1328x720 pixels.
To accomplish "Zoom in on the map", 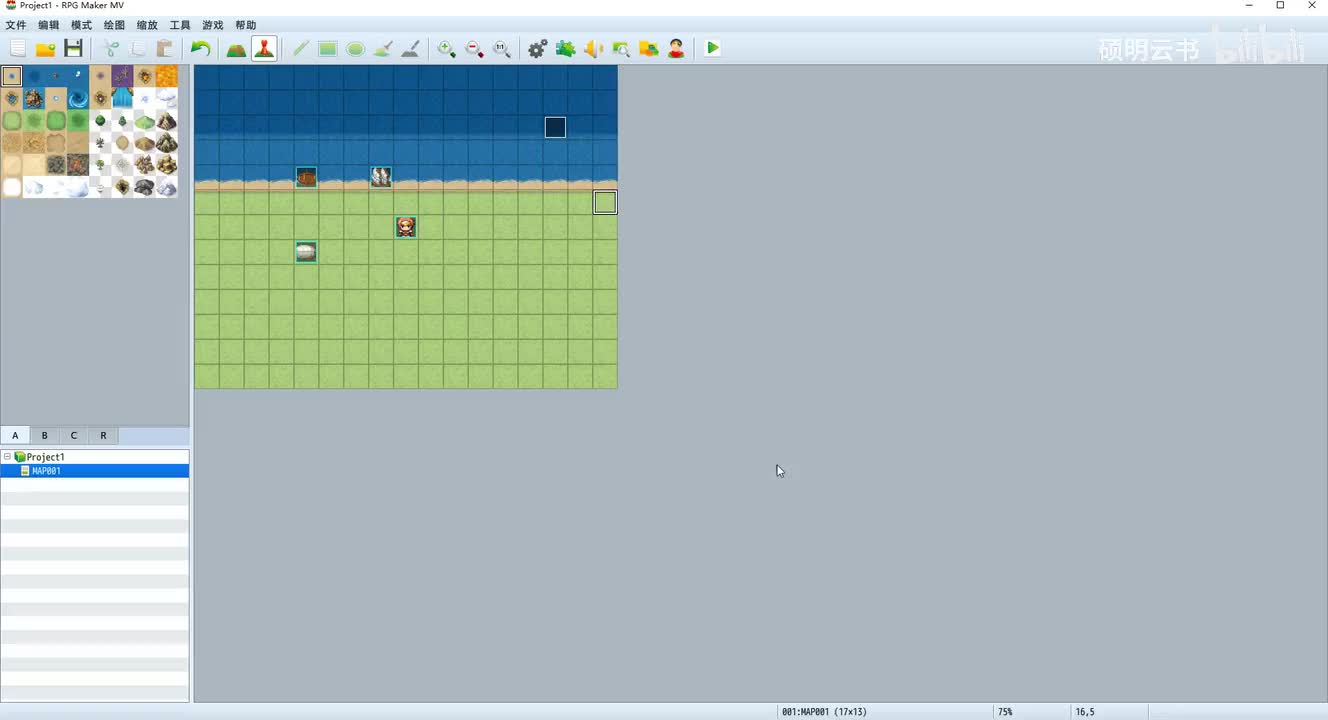I will (447, 48).
